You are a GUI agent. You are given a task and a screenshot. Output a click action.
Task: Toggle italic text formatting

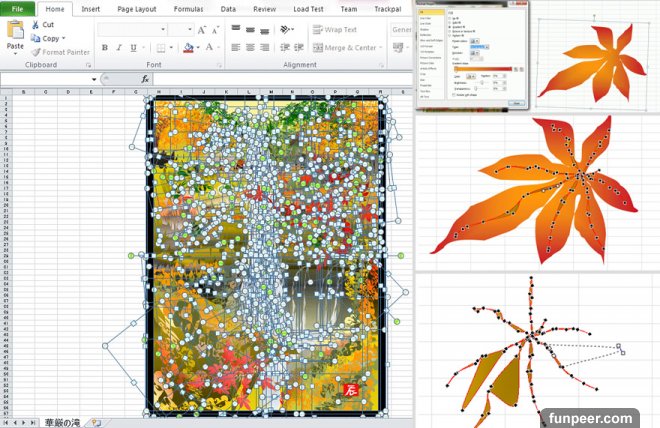[x=119, y=47]
